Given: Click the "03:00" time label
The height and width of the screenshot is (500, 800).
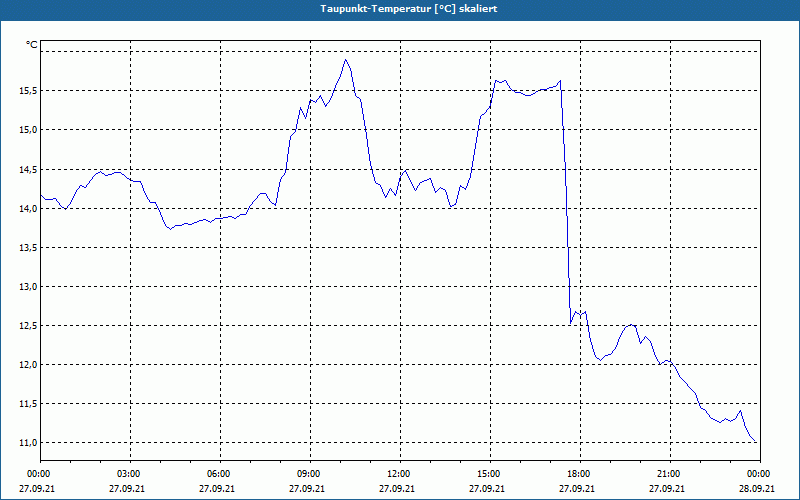Looking at the screenshot, I should (129, 474).
